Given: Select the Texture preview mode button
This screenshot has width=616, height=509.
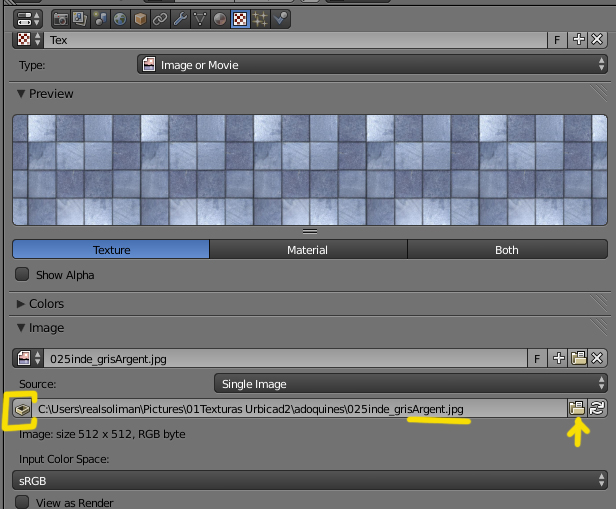Looking at the screenshot, I should click(x=111, y=249).
